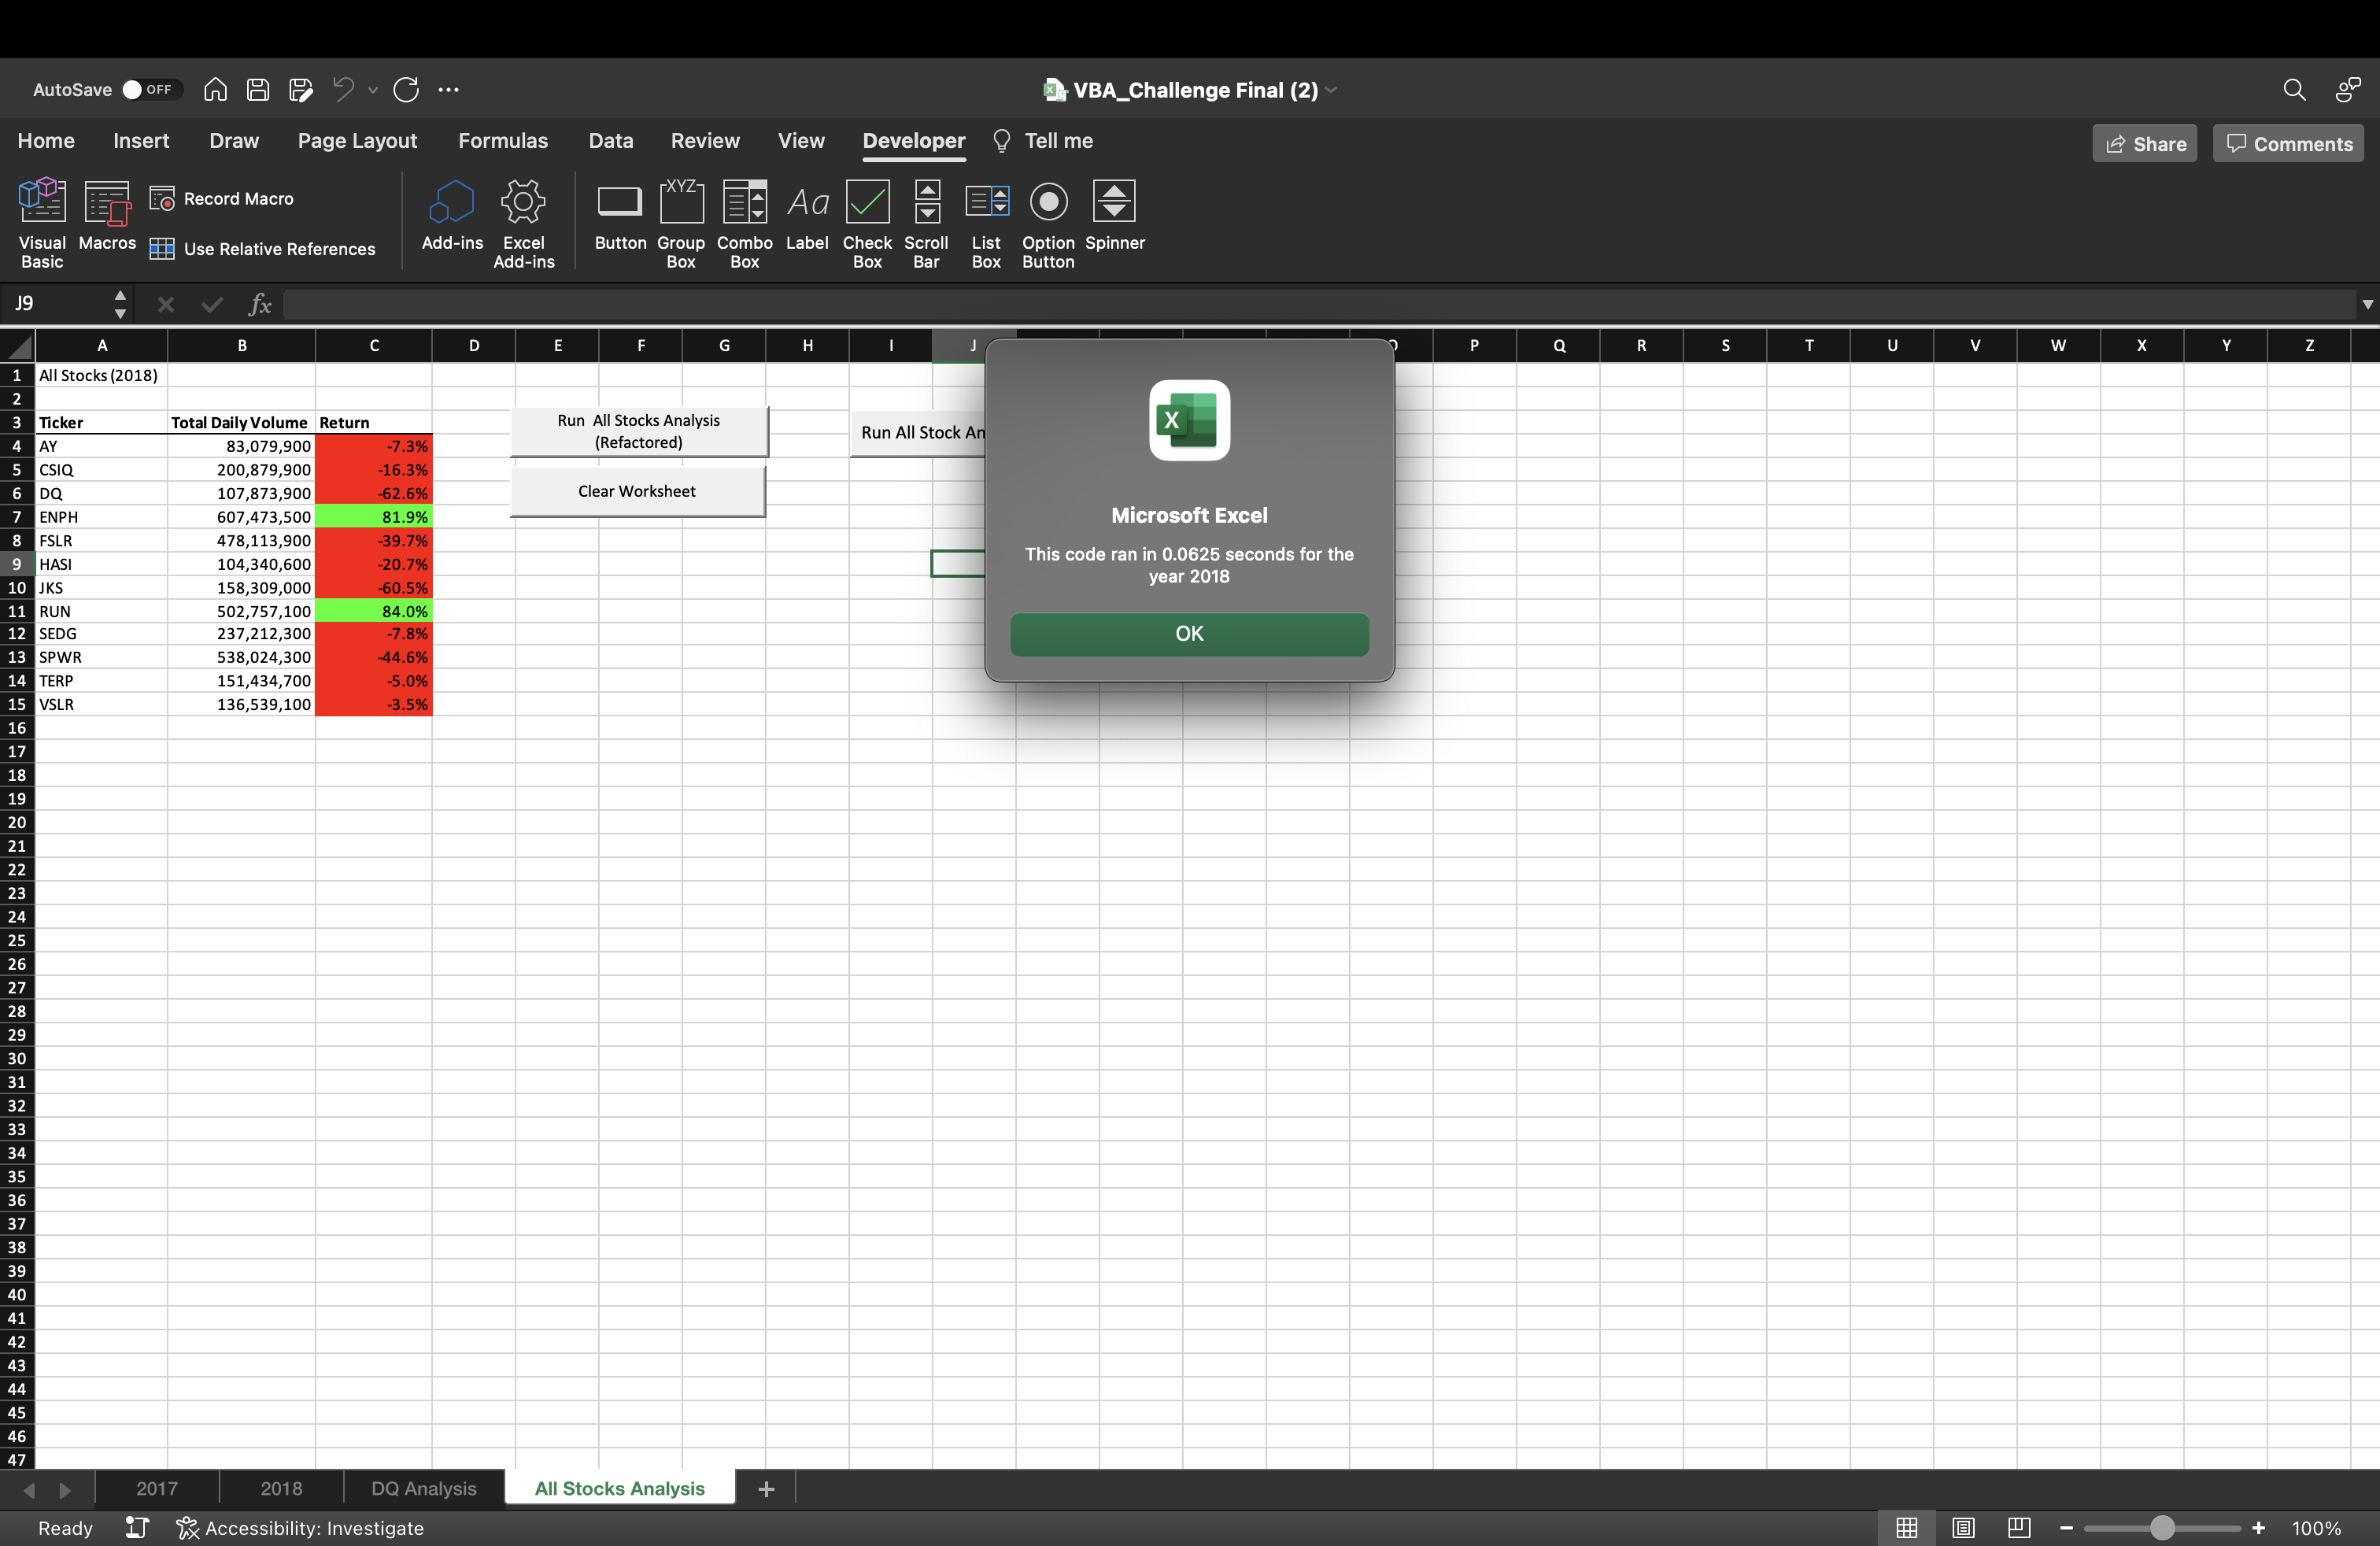Adjust the zoom slider handle
Viewport: 2380px width, 1546px height.
tap(2161, 1528)
